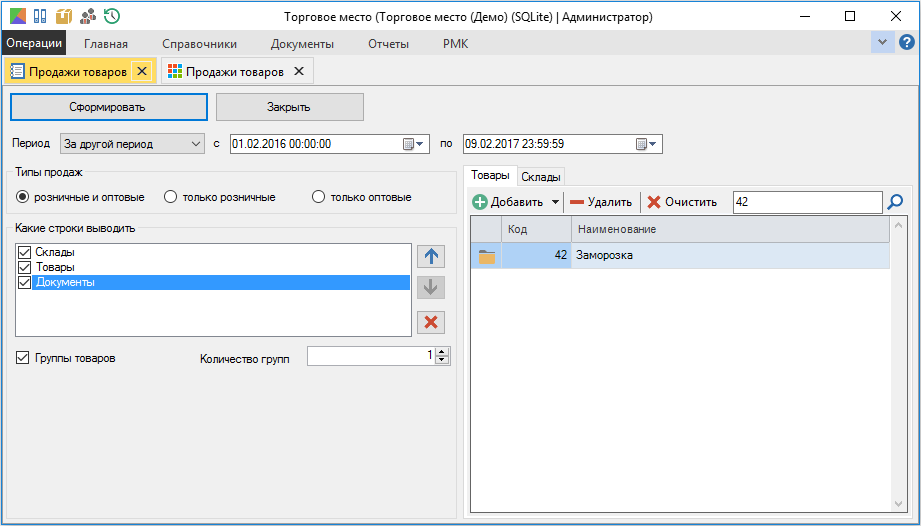Sort by the Код column header

536,230
